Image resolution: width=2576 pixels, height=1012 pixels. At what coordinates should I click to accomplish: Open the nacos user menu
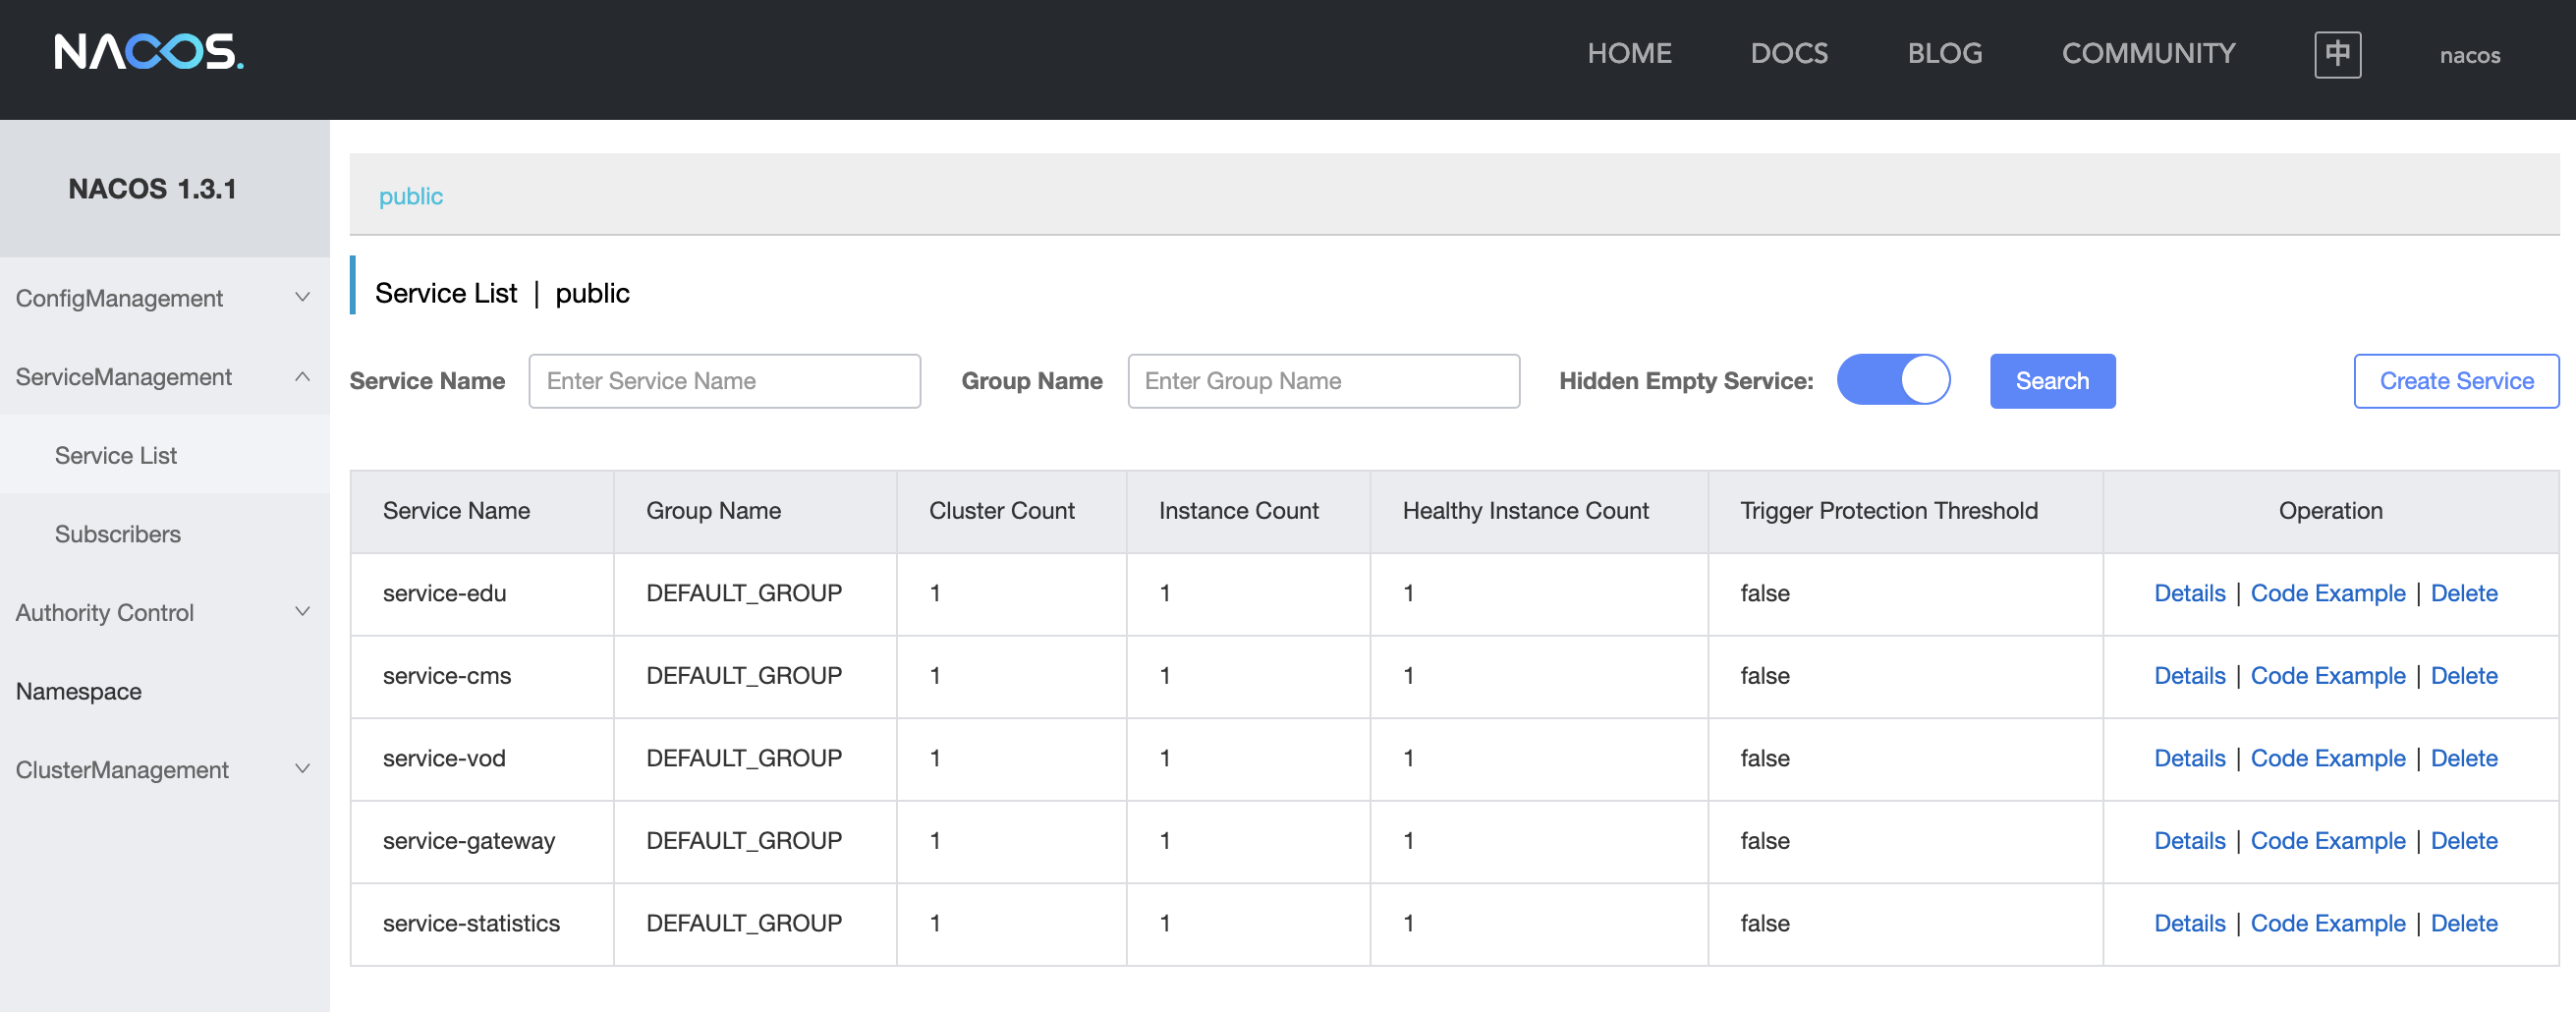pyautogui.click(x=2469, y=55)
